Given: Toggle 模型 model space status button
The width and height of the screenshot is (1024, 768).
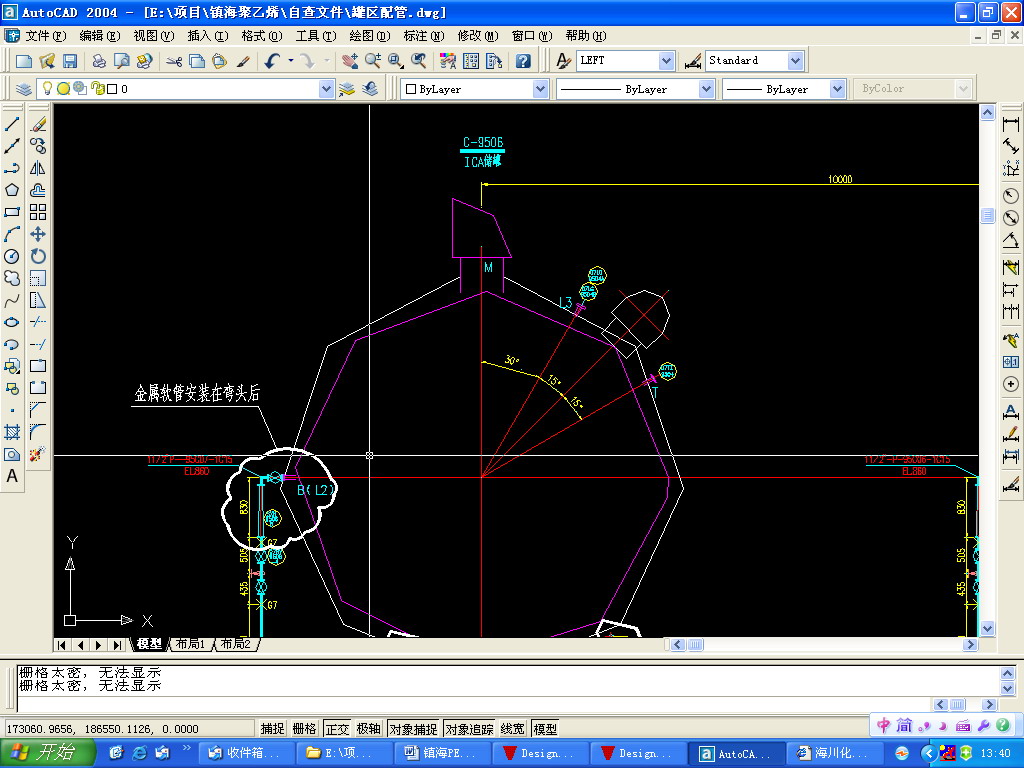Looking at the screenshot, I should tap(545, 729).
